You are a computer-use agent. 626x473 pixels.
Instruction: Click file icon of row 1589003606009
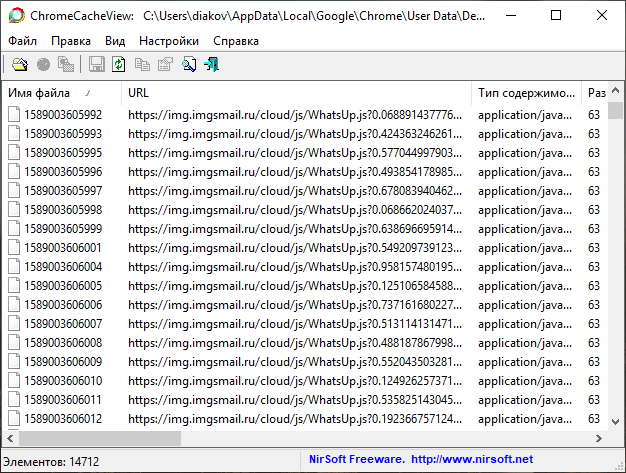point(14,362)
